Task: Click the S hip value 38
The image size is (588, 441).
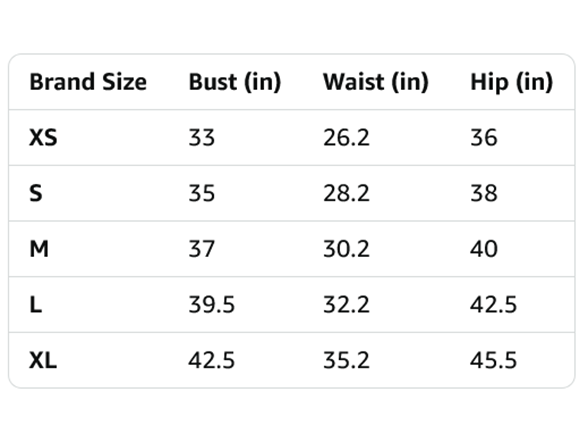Action: (484, 193)
